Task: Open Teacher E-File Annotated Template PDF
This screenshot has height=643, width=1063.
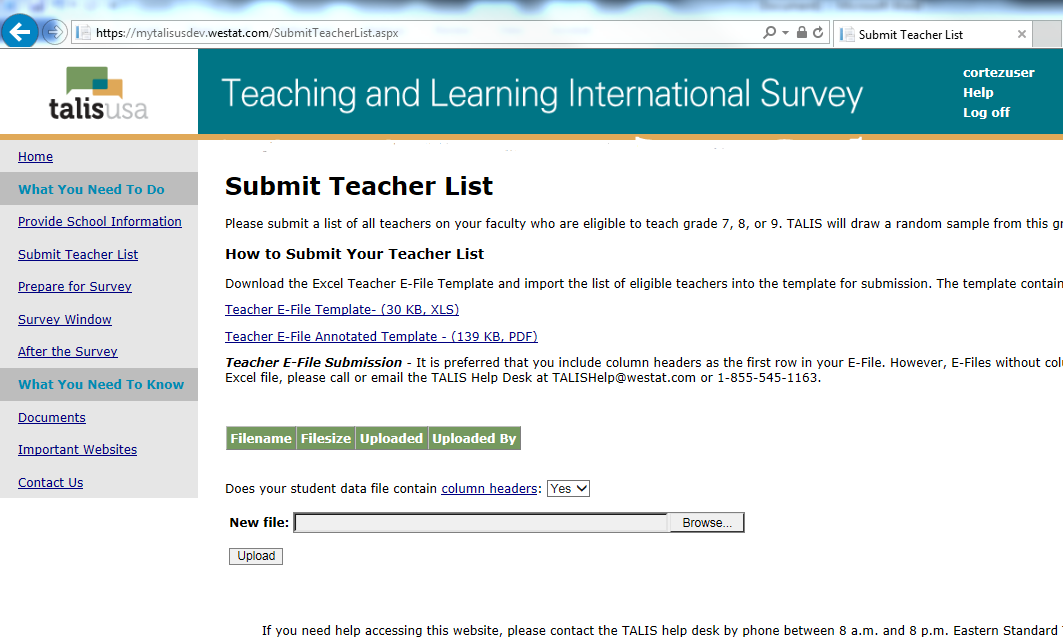Action: 381,336
